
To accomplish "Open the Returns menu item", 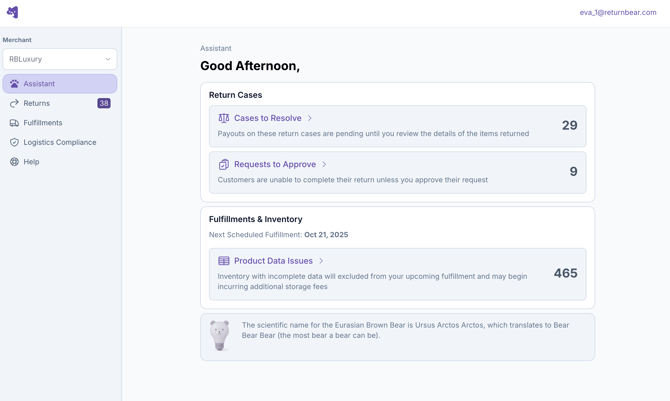I will pos(37,103).
